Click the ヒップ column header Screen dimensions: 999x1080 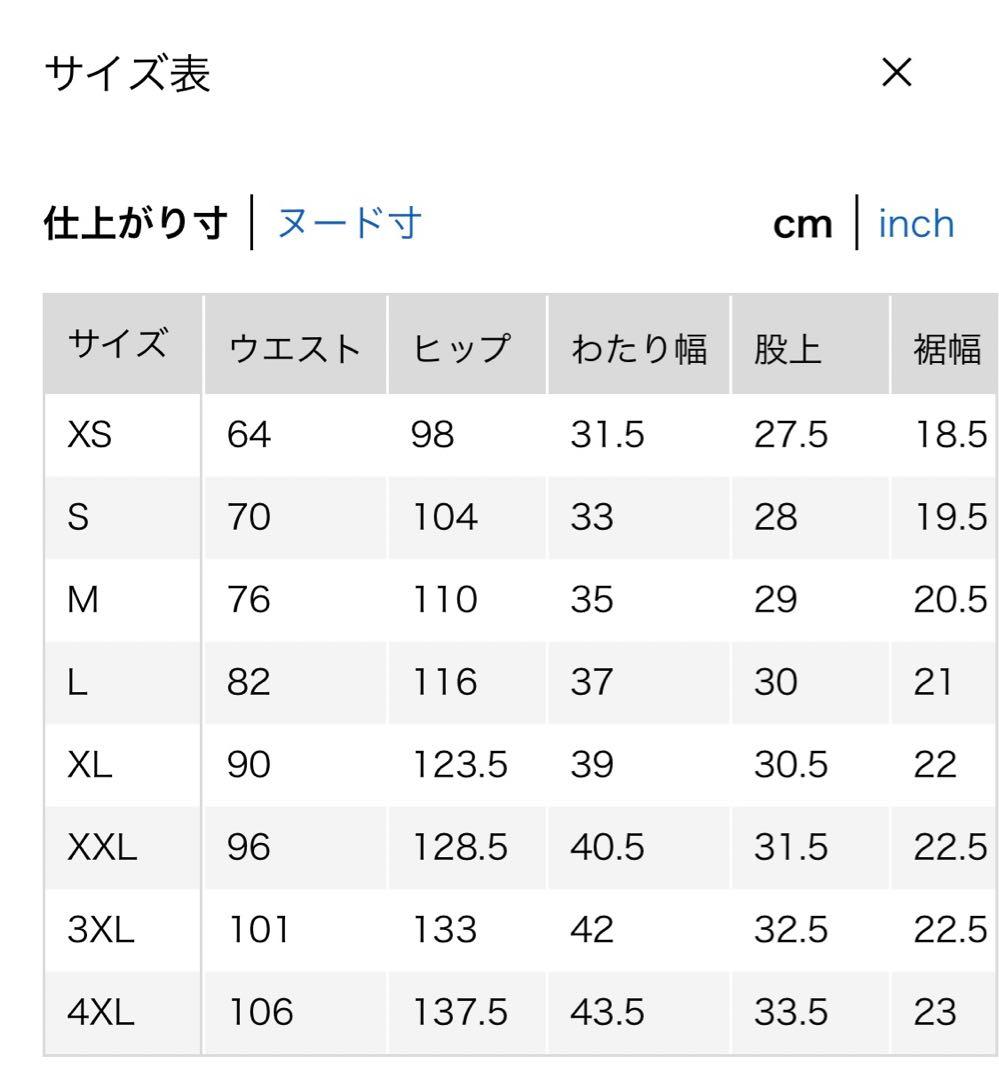click(x=460, y=349)
